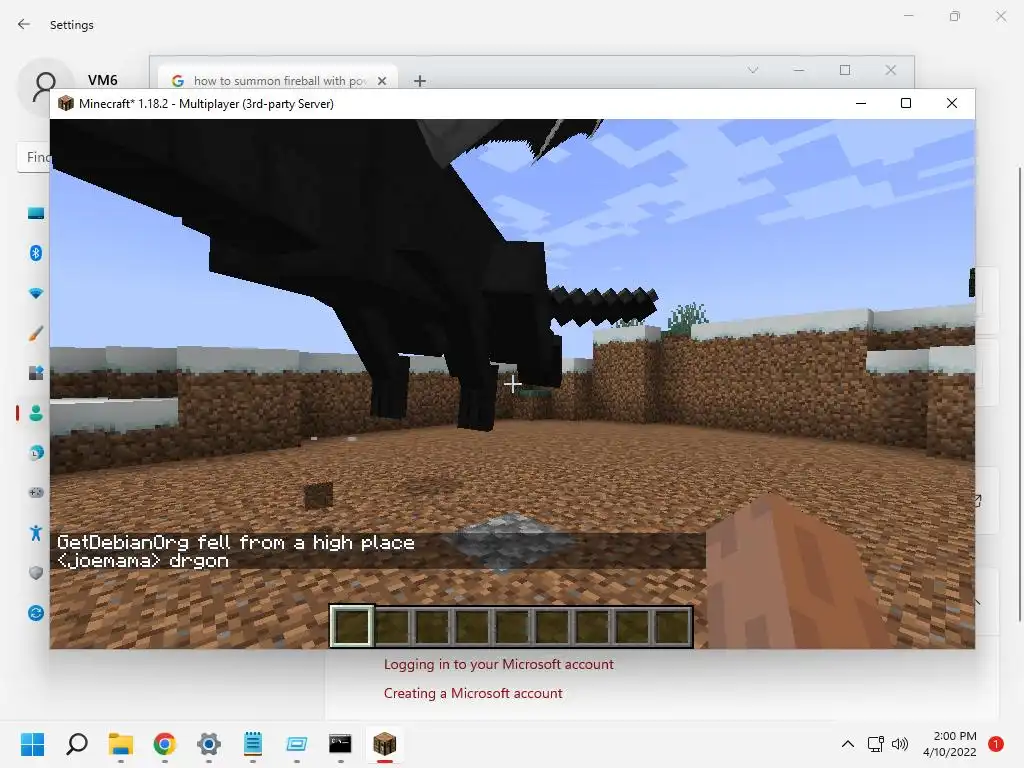Open the notification count badge
This screenshot has height=768, width=1024.
(x=996, y=744)
